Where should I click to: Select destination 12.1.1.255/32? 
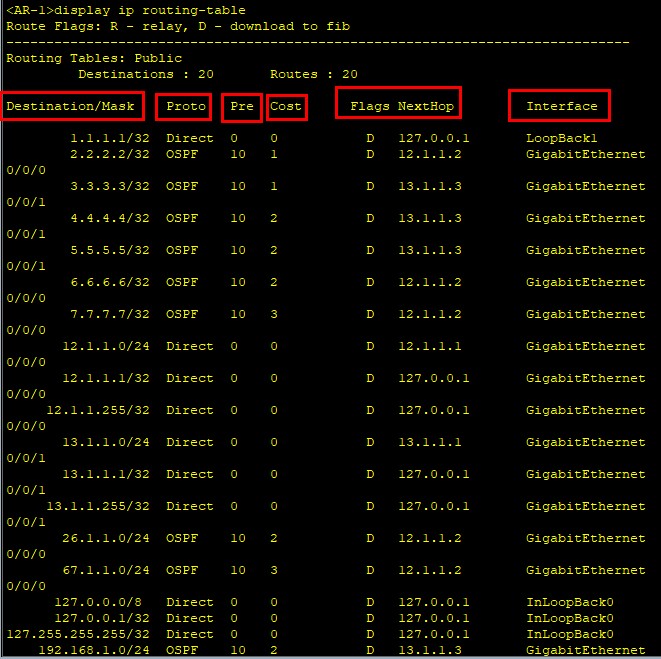tap(98, 410)
